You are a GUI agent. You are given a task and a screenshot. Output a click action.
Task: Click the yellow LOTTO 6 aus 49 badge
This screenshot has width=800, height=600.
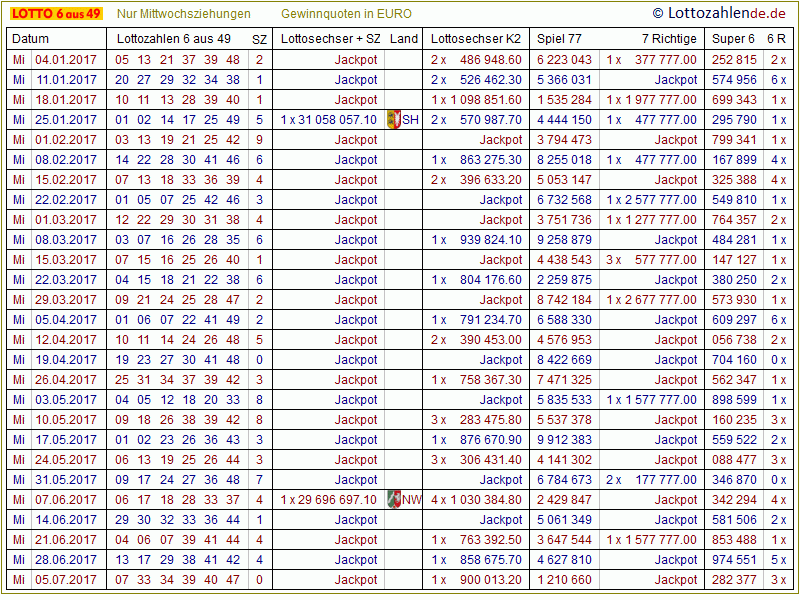(55, 14)
